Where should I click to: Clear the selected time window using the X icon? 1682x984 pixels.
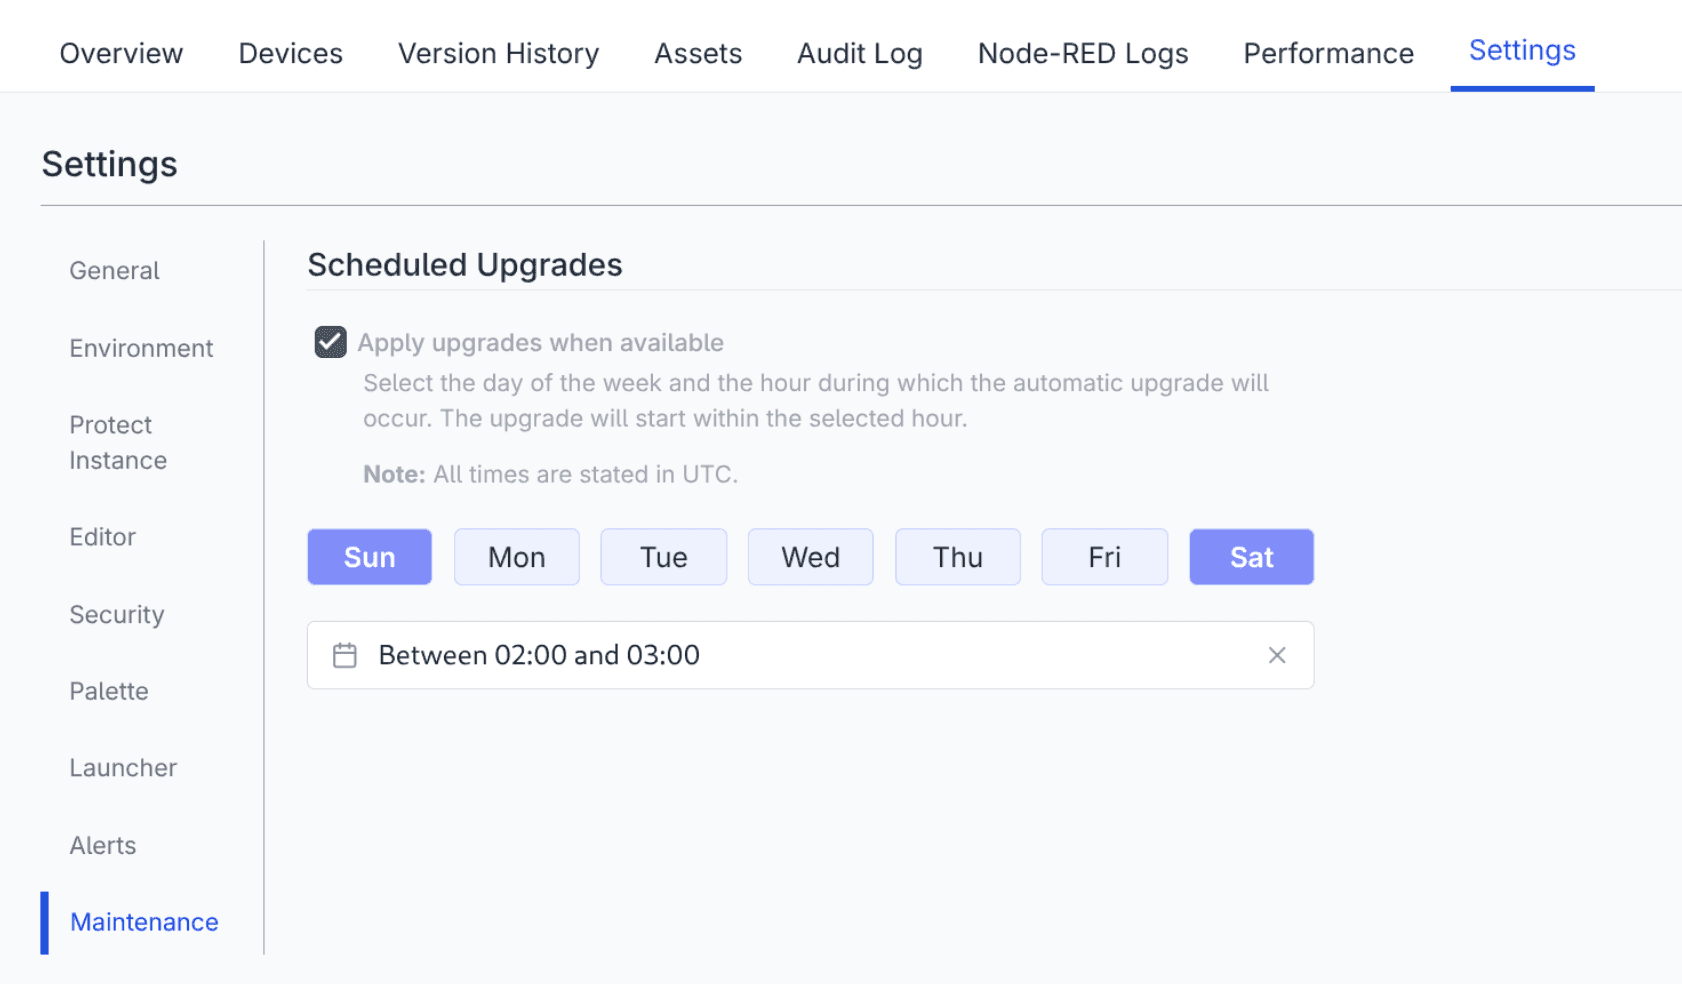[1277, 655]
